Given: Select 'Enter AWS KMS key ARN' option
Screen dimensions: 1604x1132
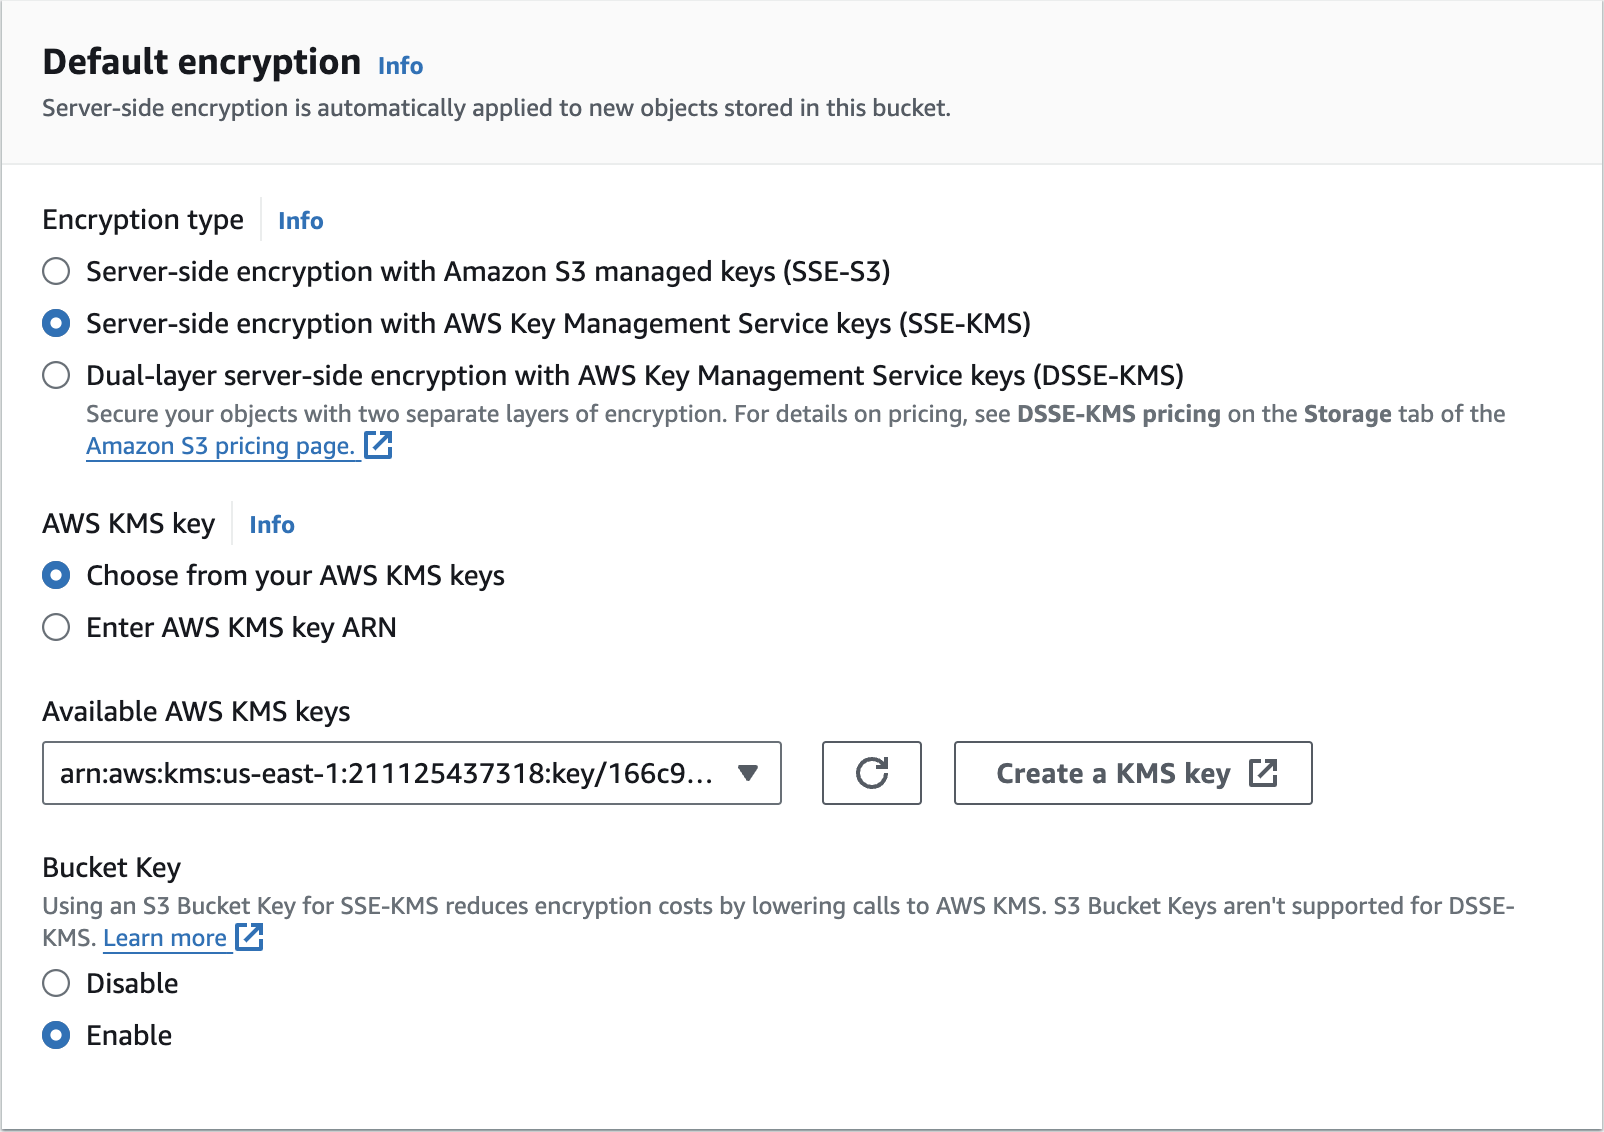Looking at the screenshot, I should pyautogui.click(x=56, y=627).
